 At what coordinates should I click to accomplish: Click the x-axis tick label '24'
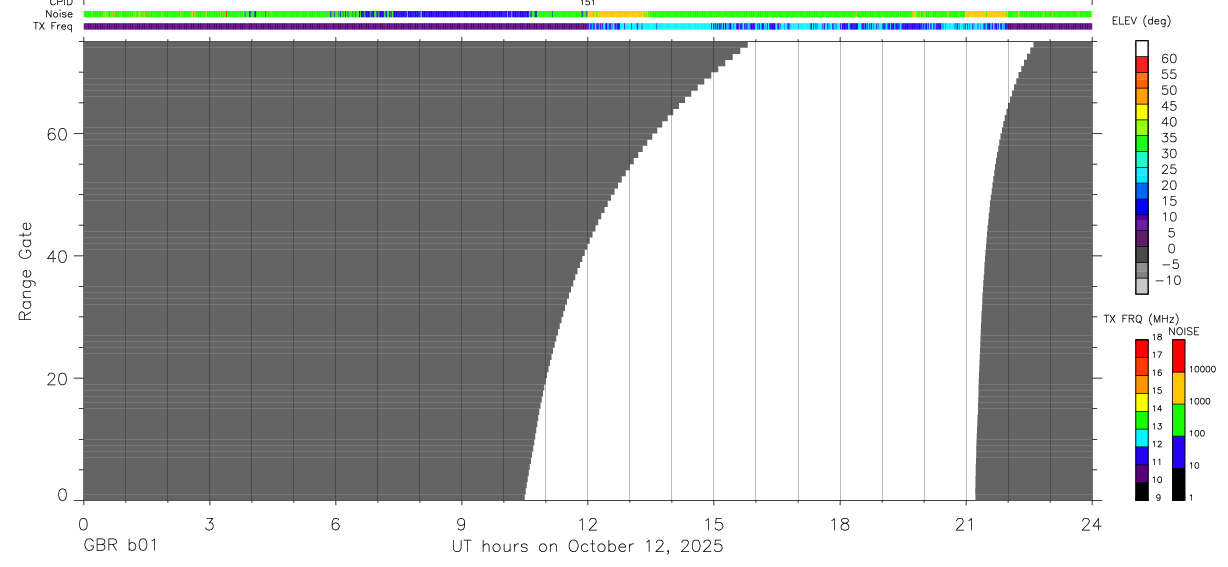pos(1092,524)
